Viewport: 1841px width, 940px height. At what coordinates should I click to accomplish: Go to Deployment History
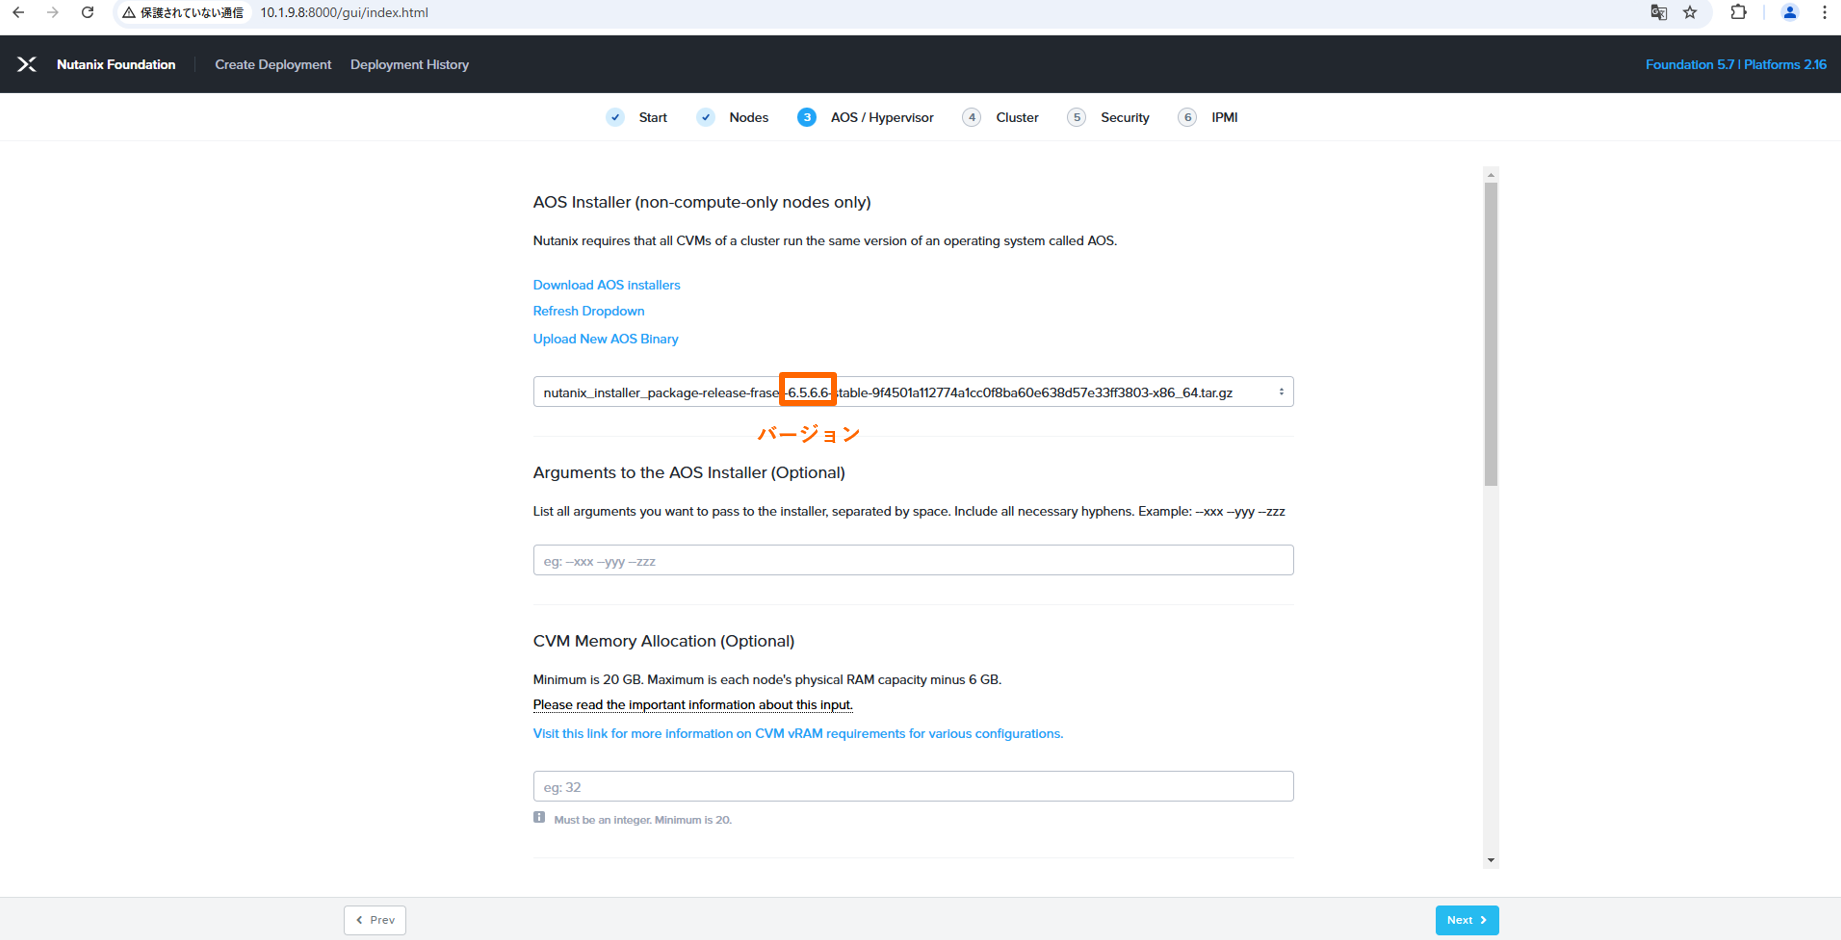coord(409,64)
